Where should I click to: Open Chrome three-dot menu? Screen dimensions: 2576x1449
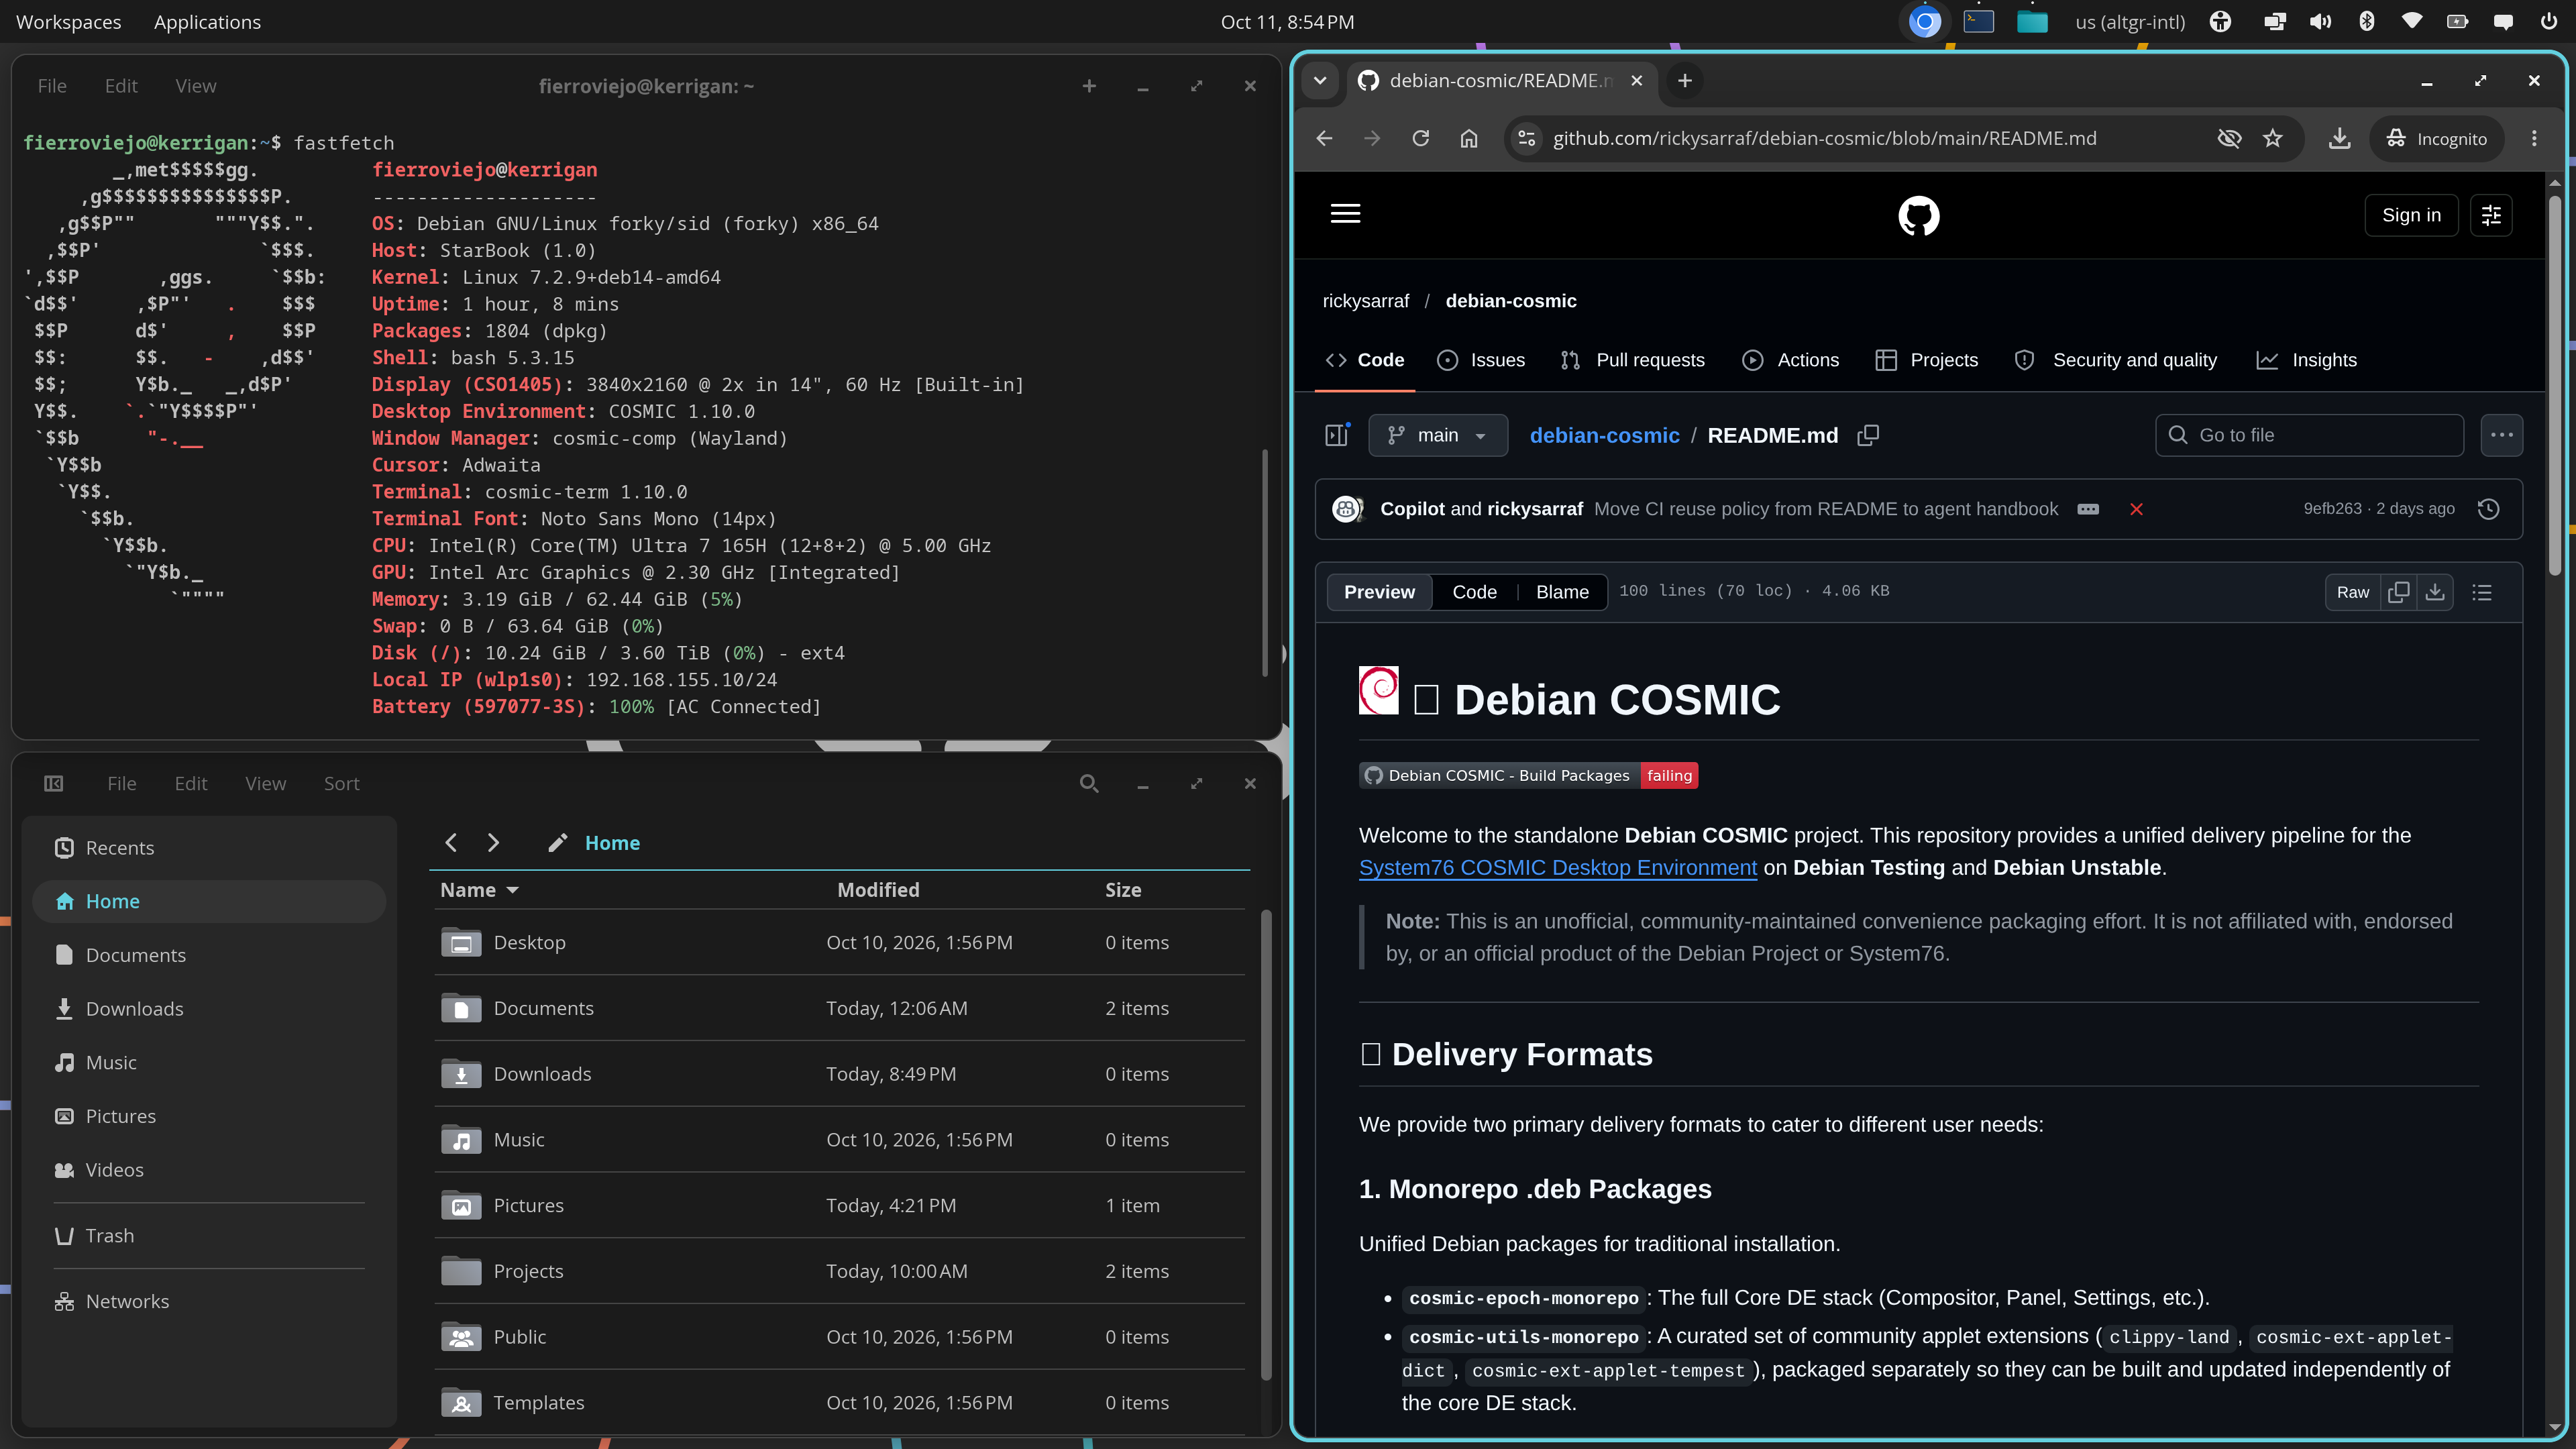pos(2533,139)
